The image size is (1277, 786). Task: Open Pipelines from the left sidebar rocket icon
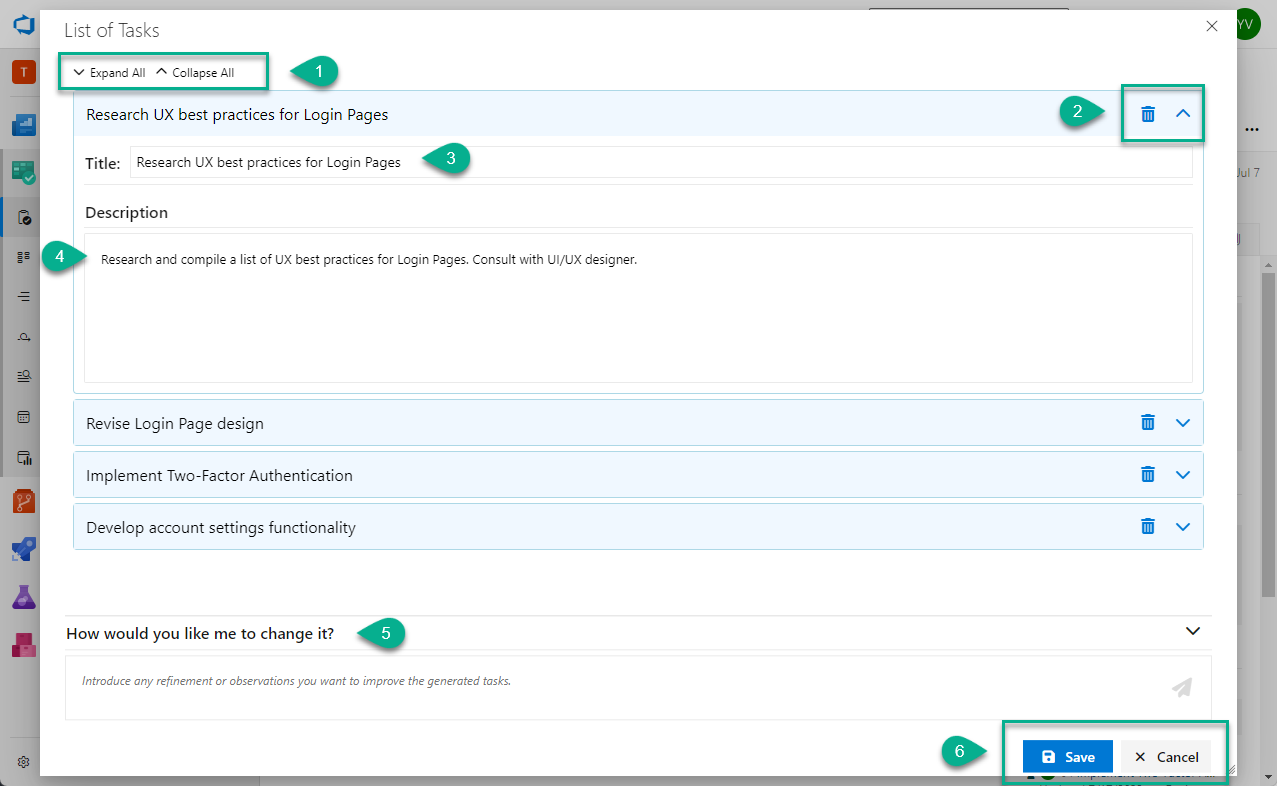point(22,548)
